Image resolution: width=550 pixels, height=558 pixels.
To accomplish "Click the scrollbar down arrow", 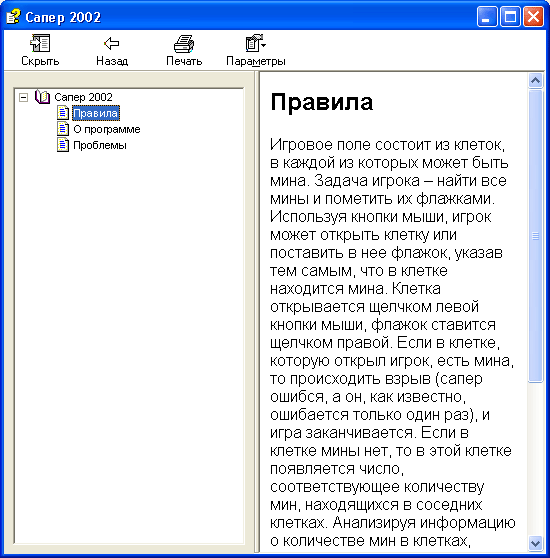I will pyautogui.click(x=535, y=543).
